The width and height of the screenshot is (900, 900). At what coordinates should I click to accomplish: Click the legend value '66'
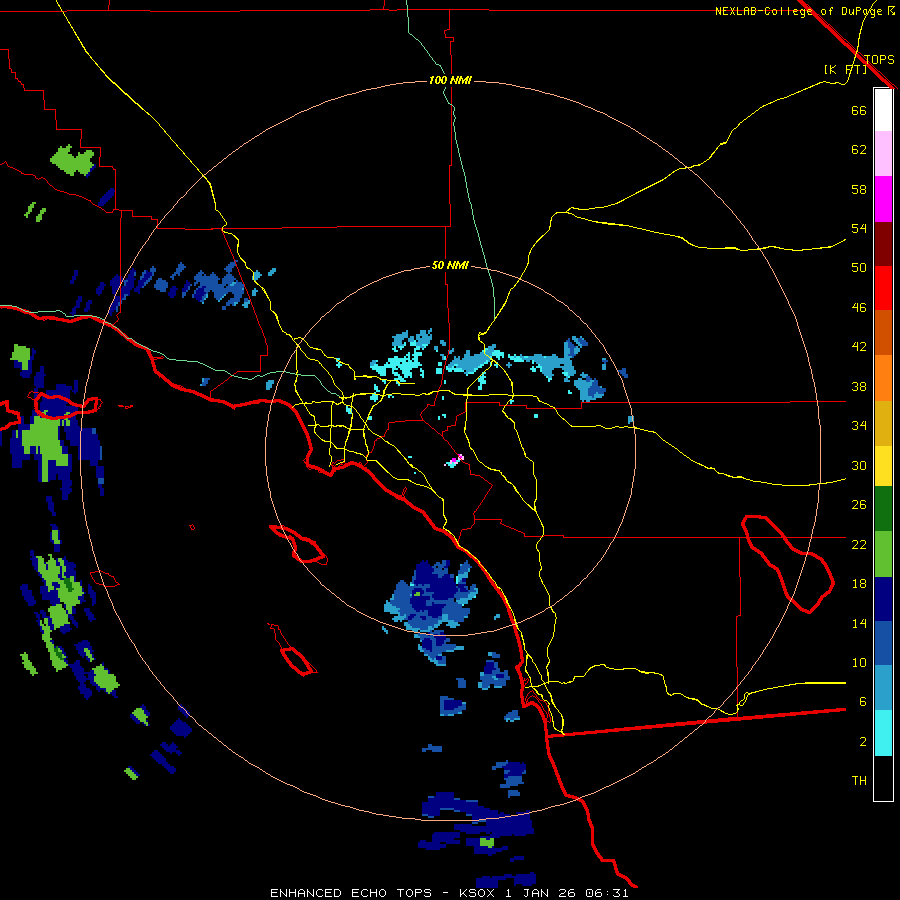click(x=859, y=110)
